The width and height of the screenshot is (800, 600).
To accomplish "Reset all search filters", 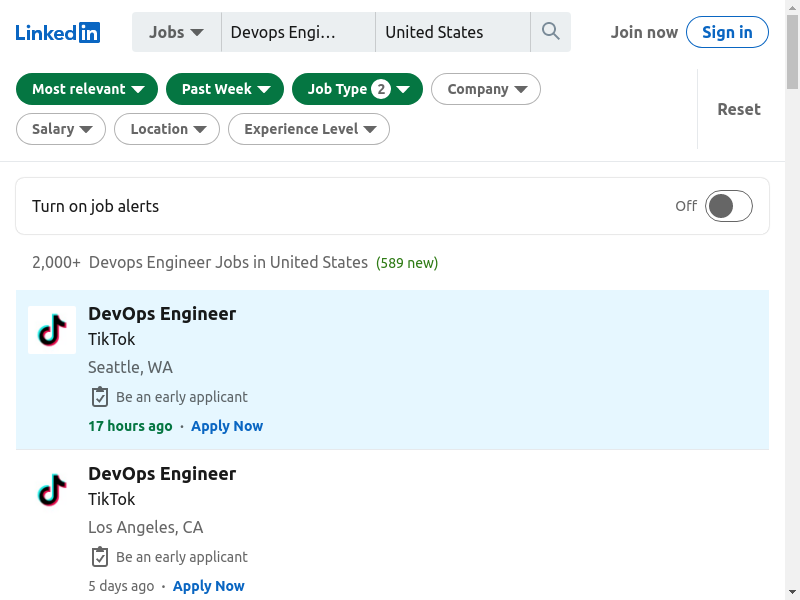I will point(738,109).
